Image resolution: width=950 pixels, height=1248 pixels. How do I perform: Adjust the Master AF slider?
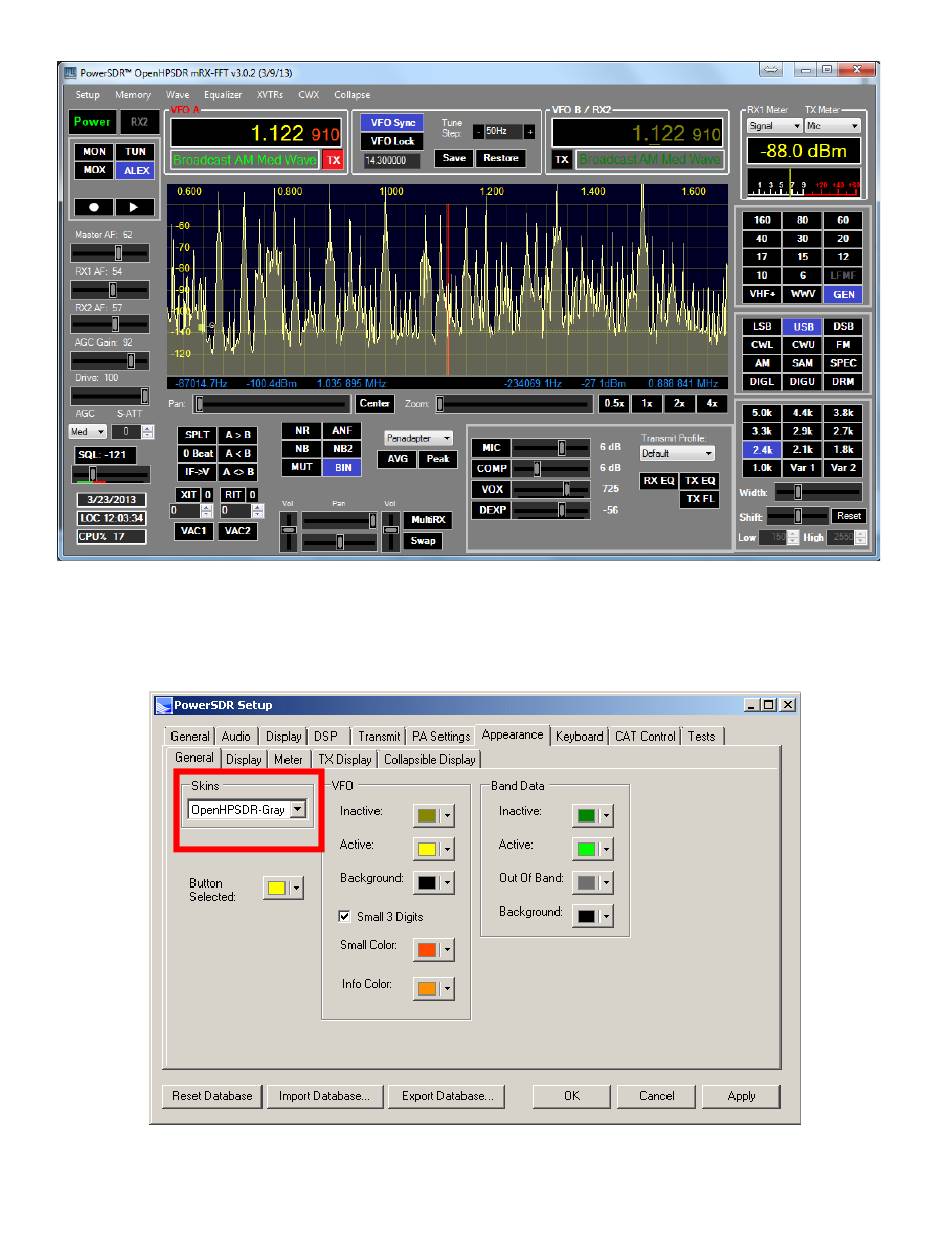point(110,253)
